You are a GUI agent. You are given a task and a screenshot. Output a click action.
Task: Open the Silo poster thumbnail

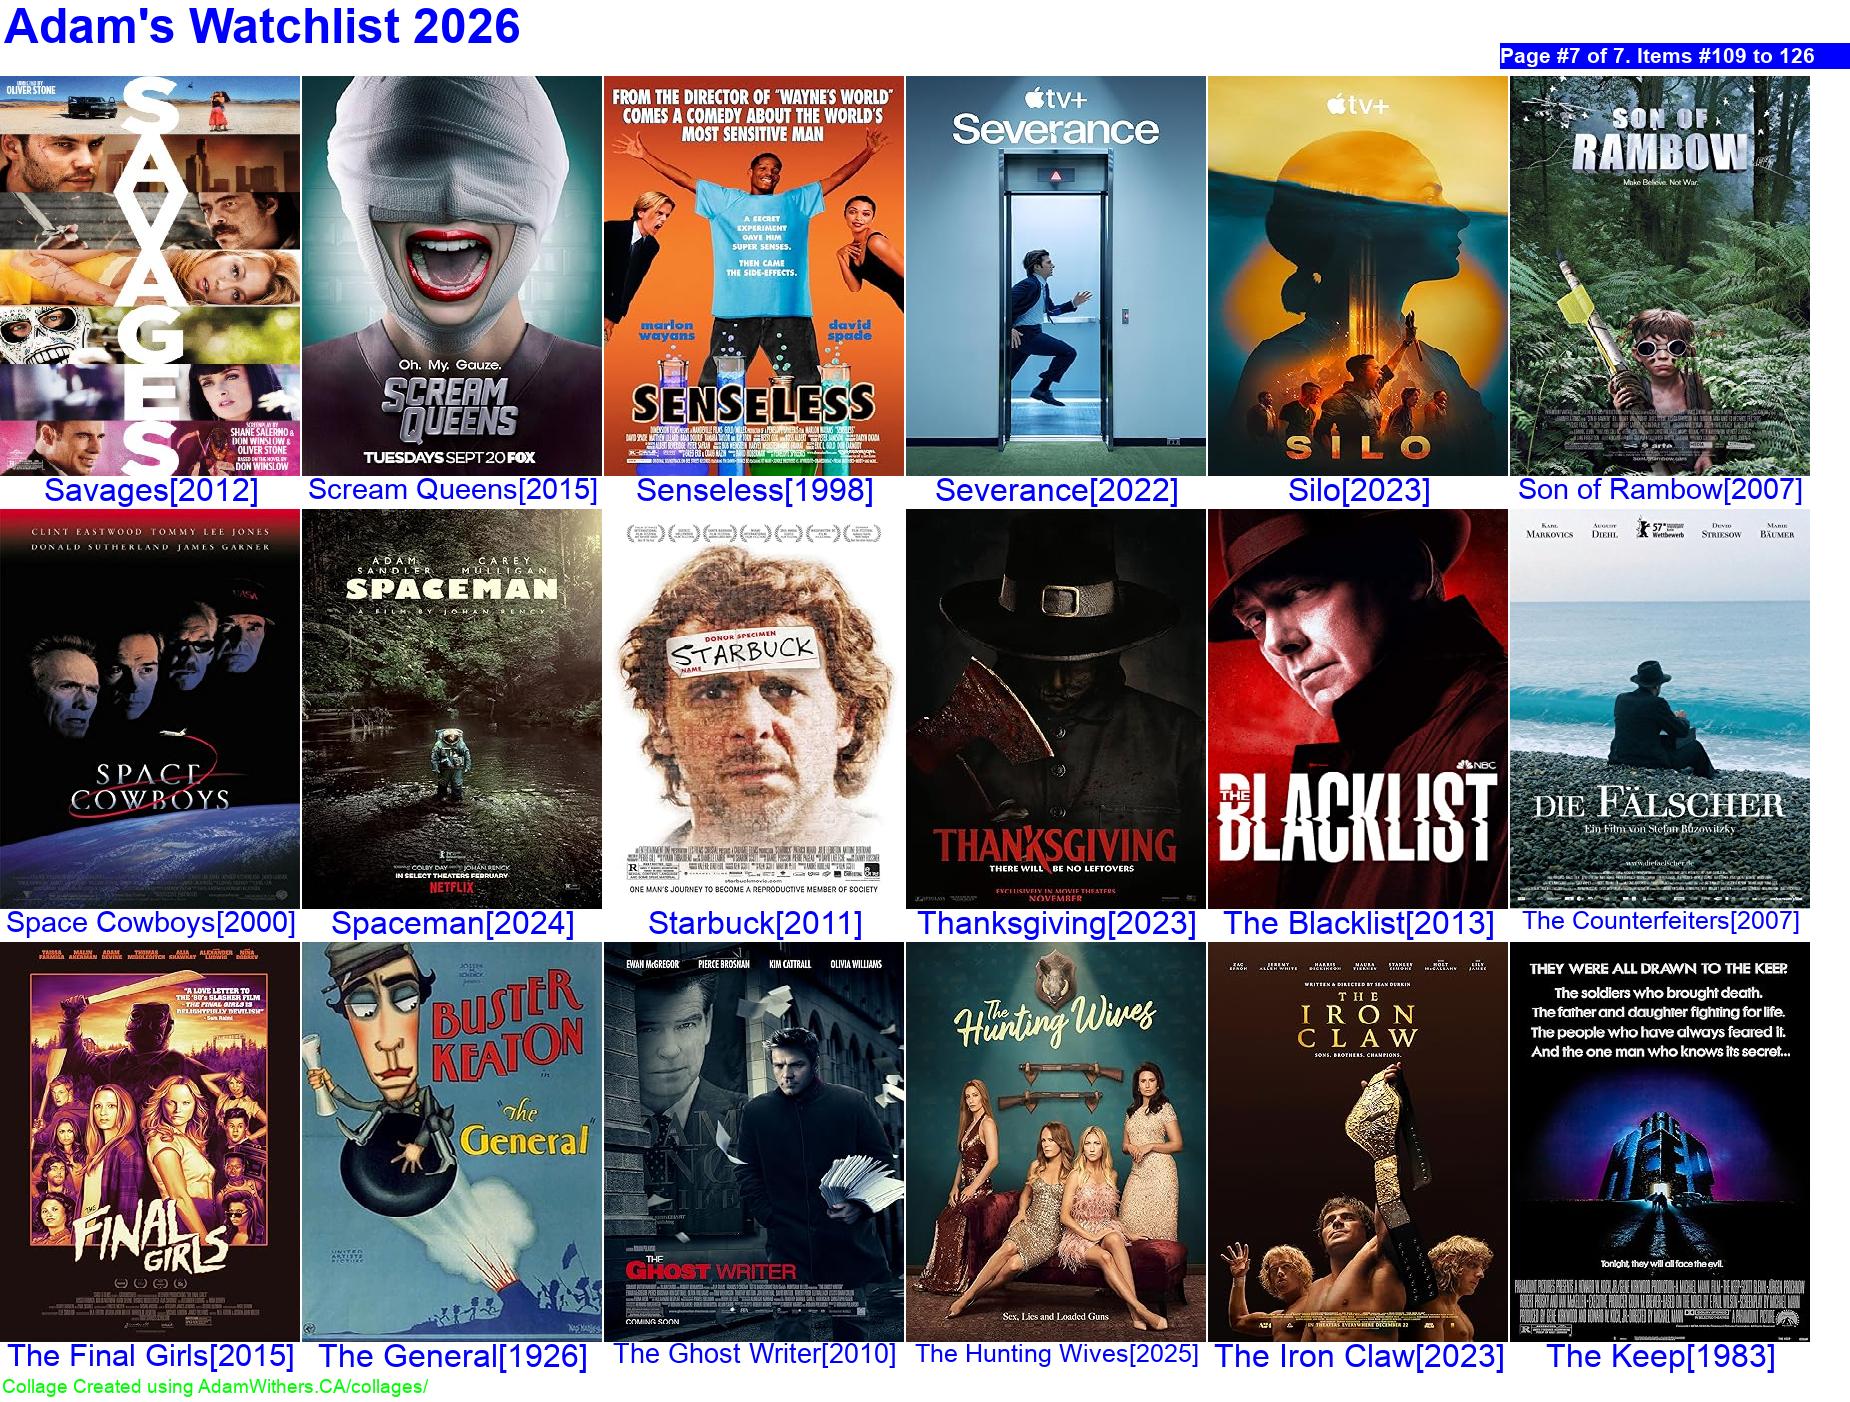[1358, 275]
